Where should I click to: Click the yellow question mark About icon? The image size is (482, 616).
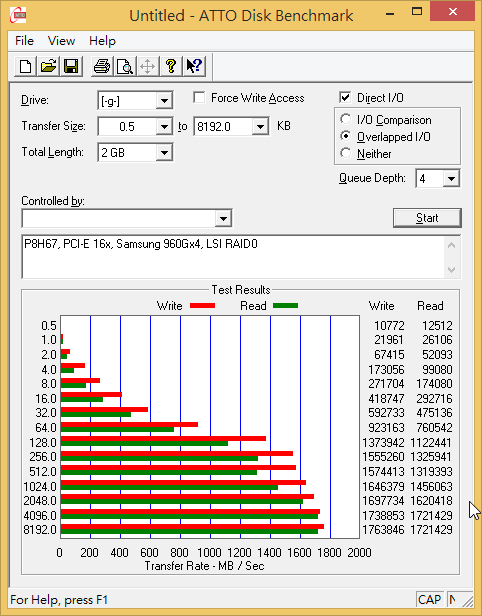171,66
